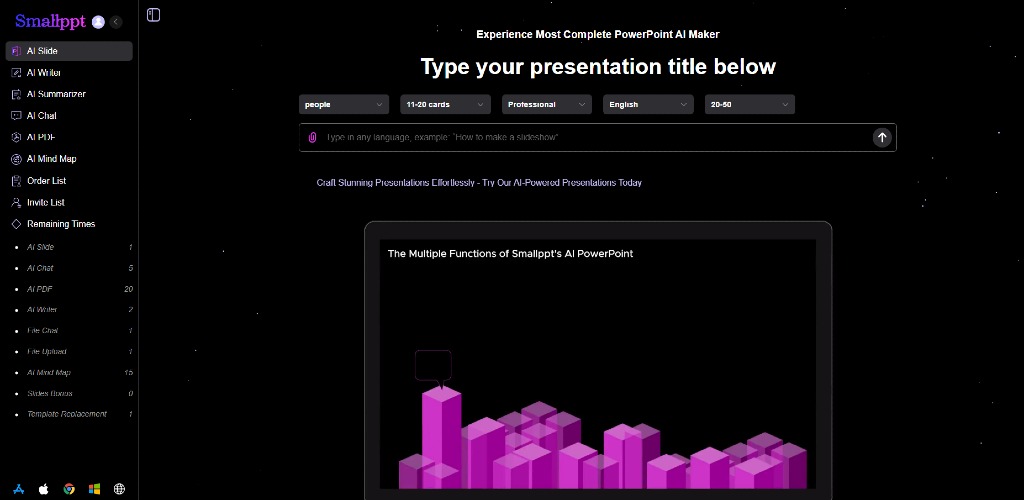Screen dimensions: 1024x500
Task: Select the AI Chat remaining count row
Action: 73,268
